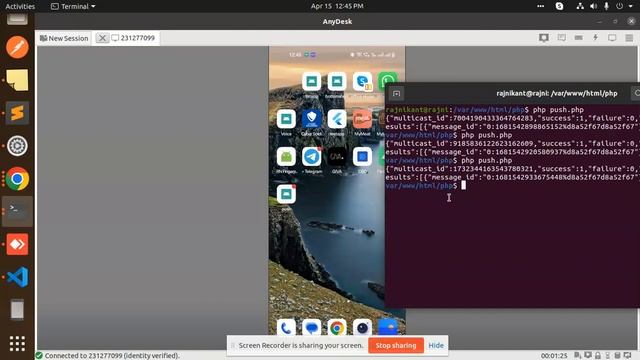Hide the screen sharing notification
640x360 pixels.
point(436,345)
